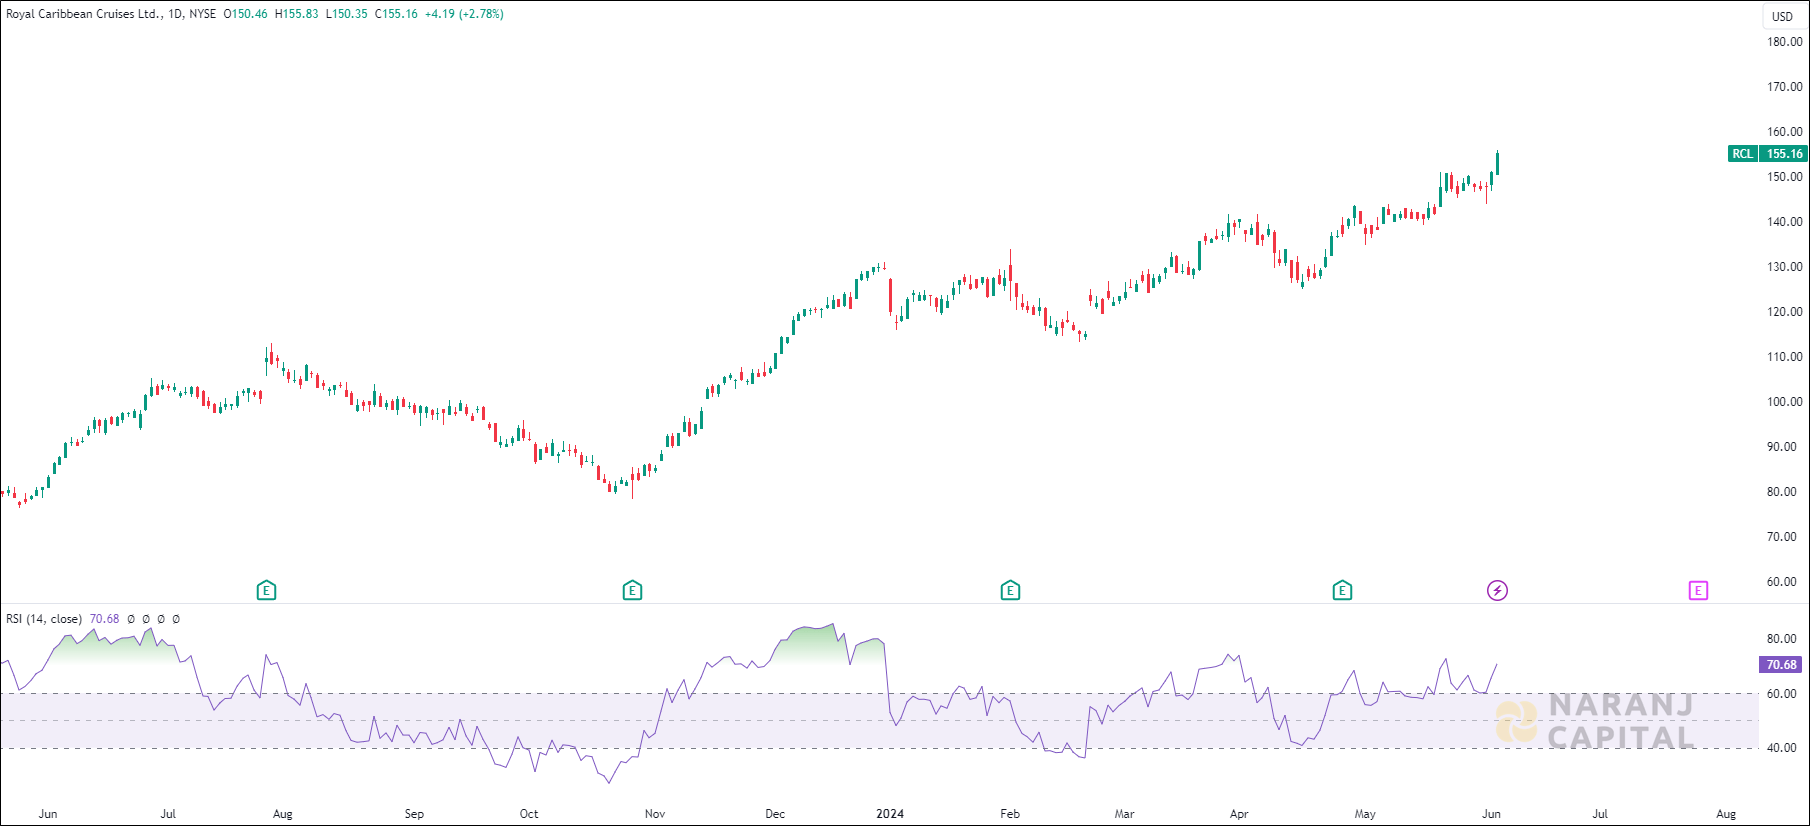Click the Mar label on the time axis
Viewport: 1810px width, 826px height.
(1125, 813)
